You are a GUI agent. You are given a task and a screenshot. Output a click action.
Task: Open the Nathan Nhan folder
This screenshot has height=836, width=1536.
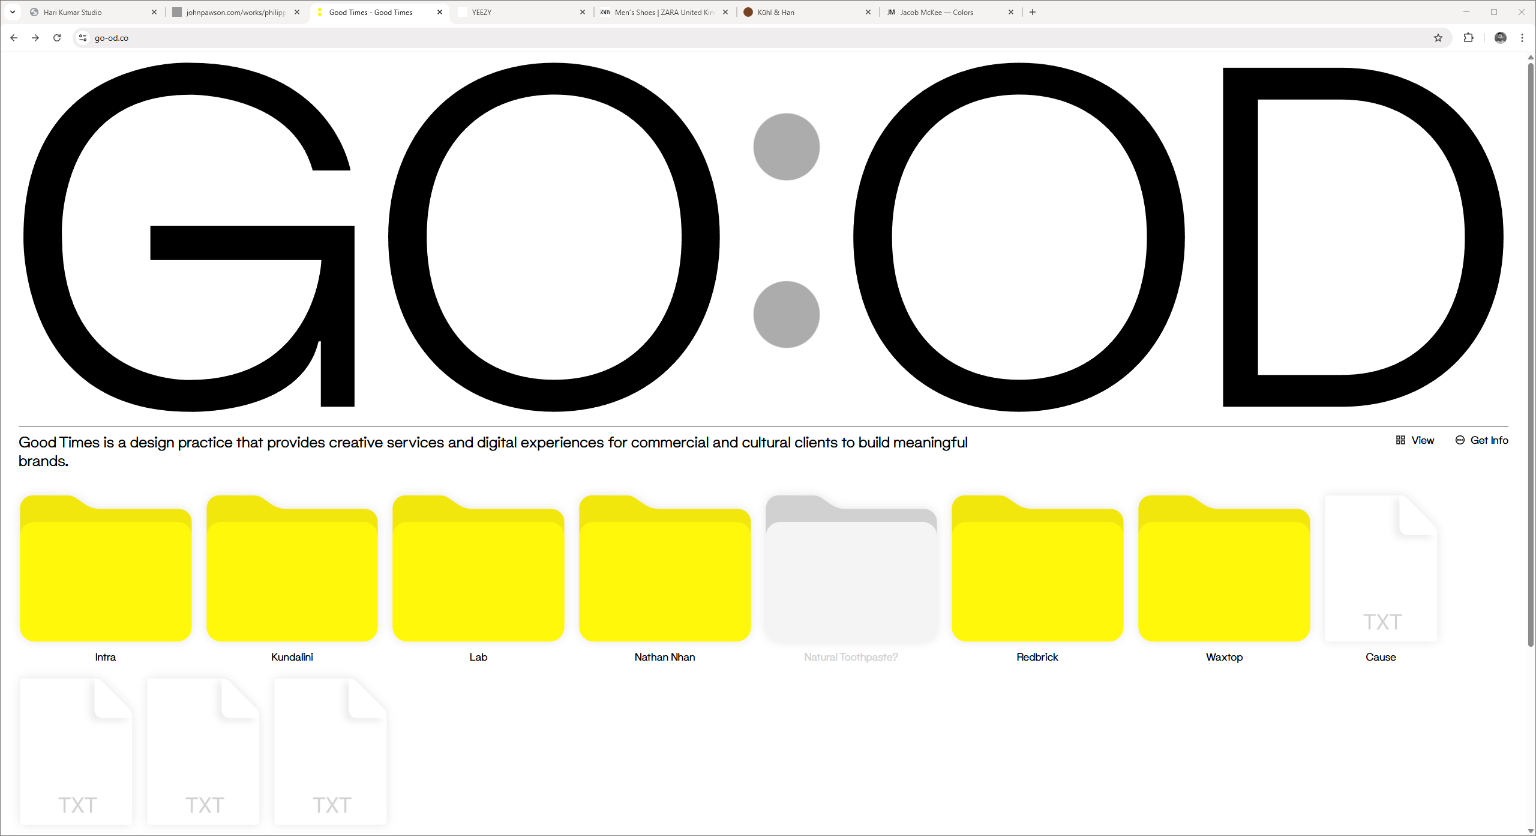[665, 570]
